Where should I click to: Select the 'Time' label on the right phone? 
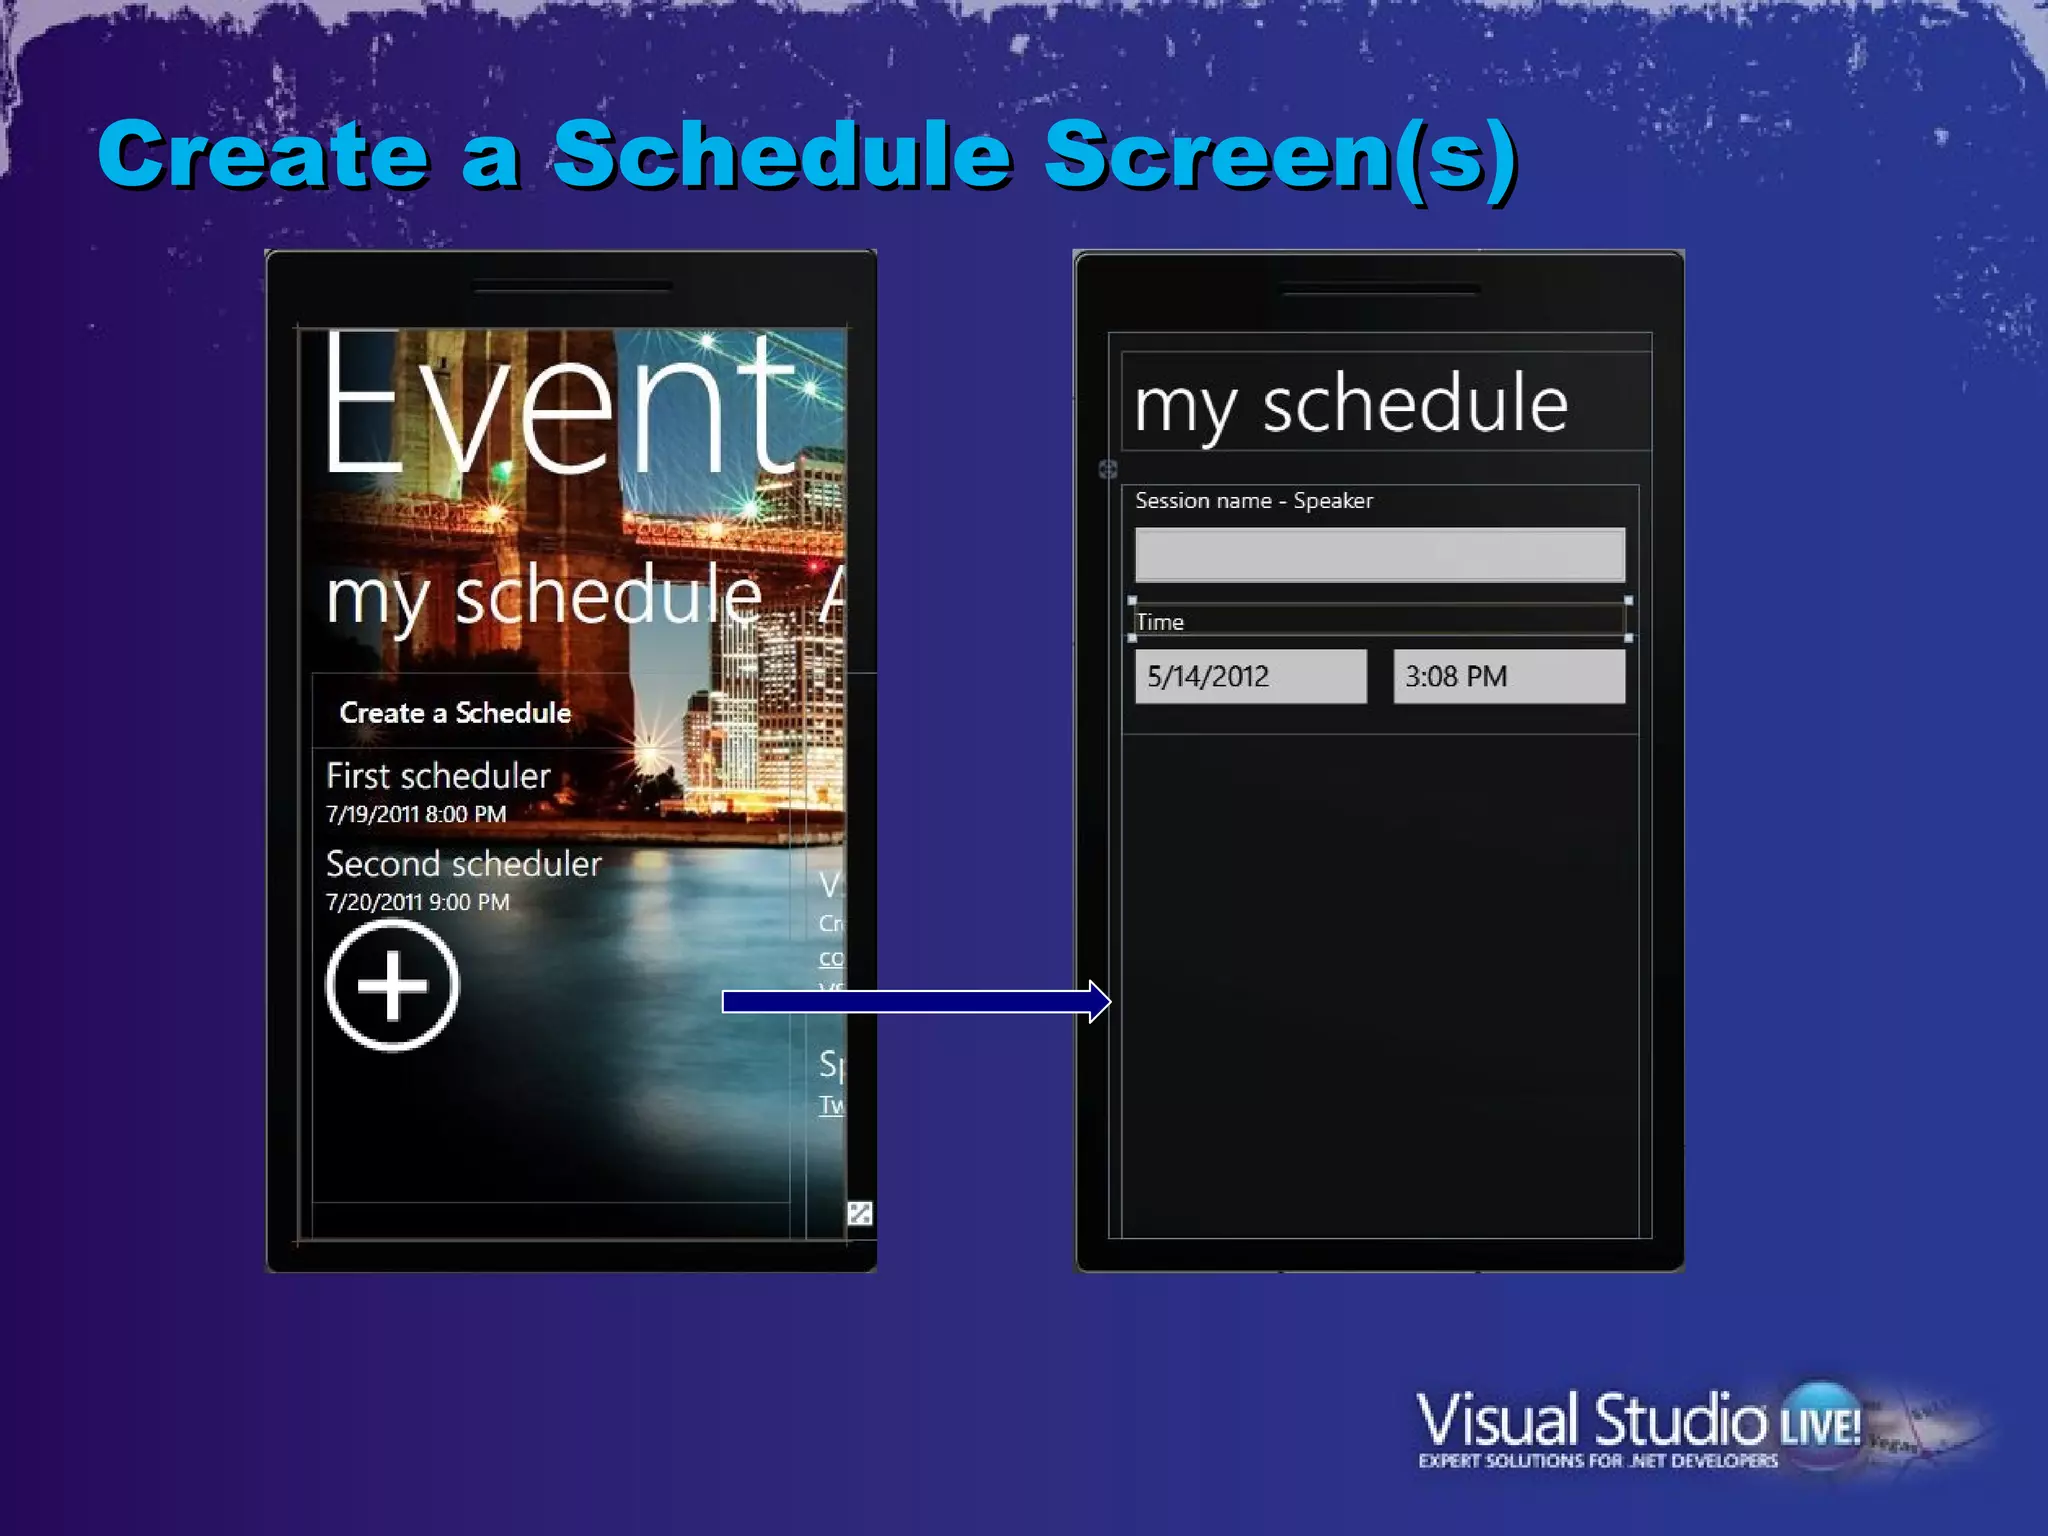point(1160,622)
